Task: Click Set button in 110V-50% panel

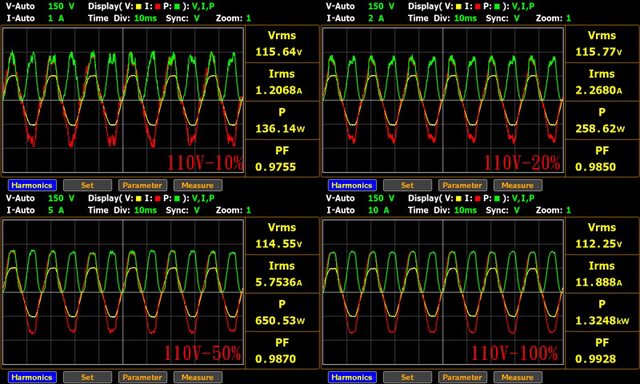Action: [87, 377]
